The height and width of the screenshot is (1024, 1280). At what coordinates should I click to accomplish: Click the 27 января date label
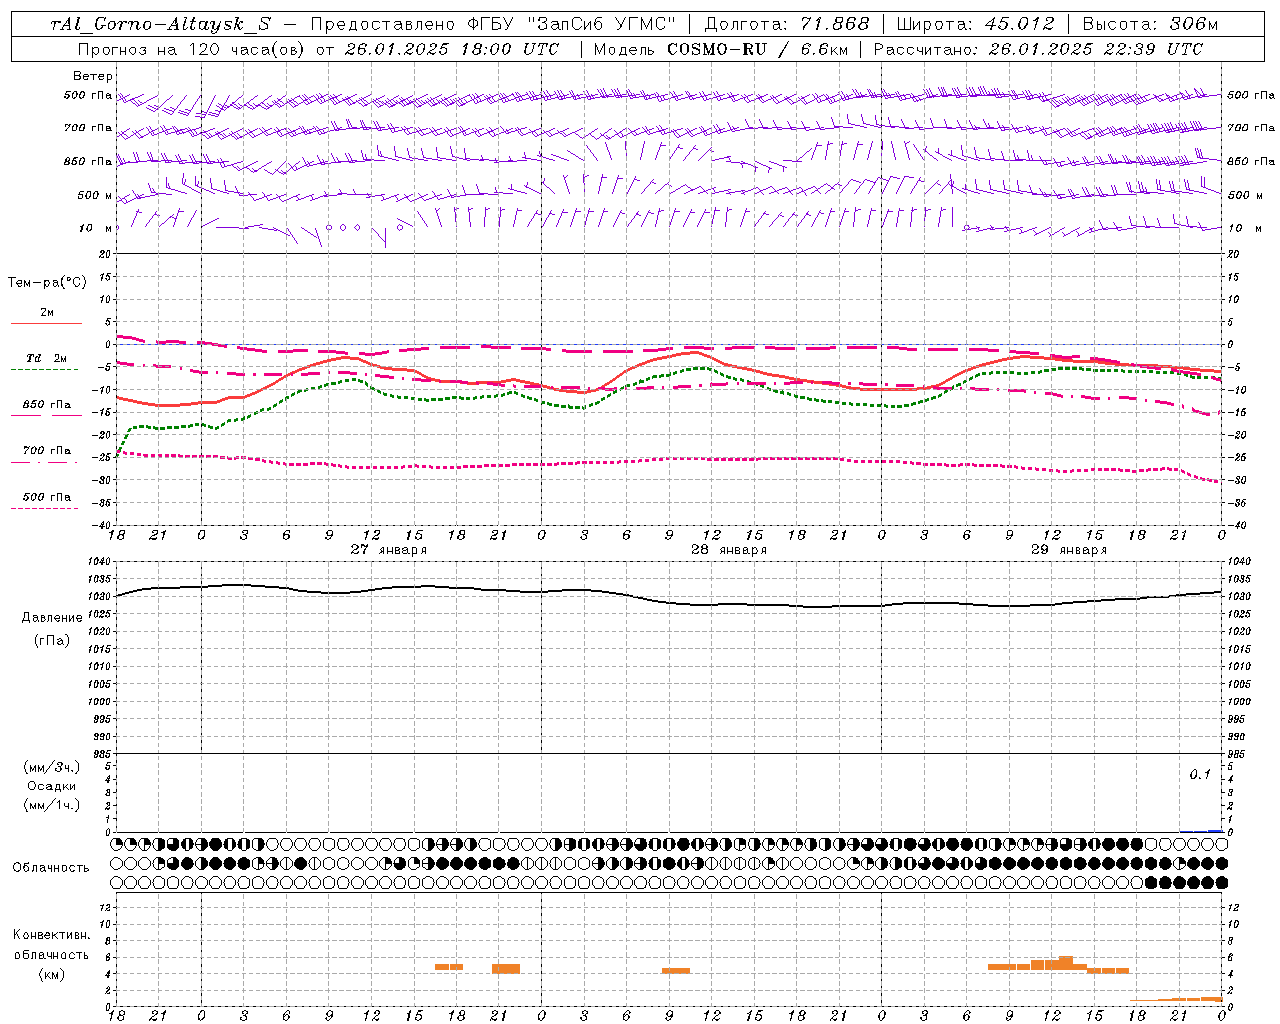coord(388,550)
